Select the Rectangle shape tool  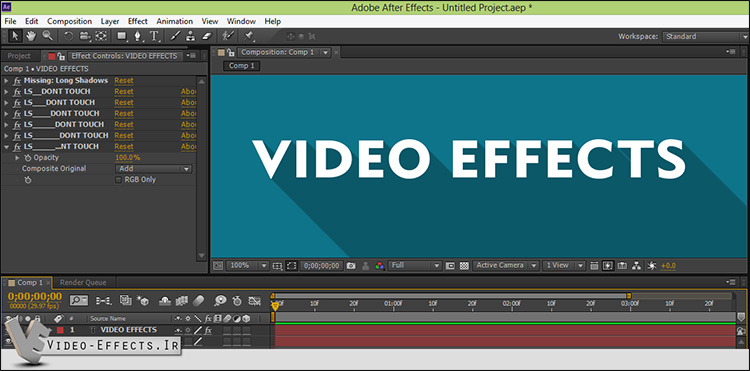(x=122, y=36)
